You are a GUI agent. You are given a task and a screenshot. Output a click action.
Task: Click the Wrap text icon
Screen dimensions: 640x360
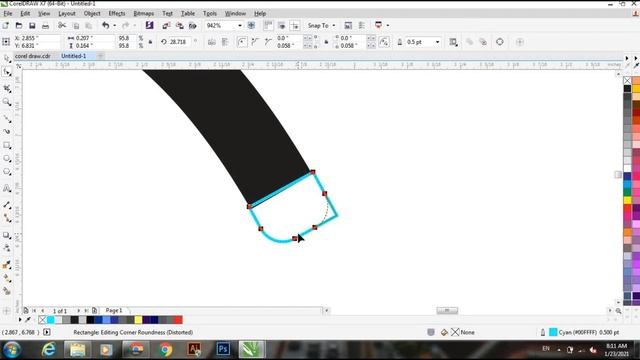pyautogui.click(x=453, y=42)
